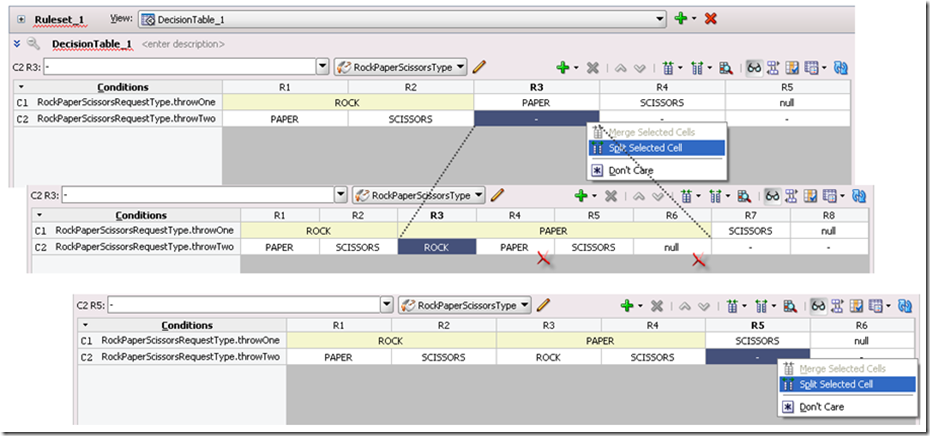Collapse the Conditions header triangle in five-rule table
The width and height of the screenshot is (930, 436).
click(x=21, y=87)
